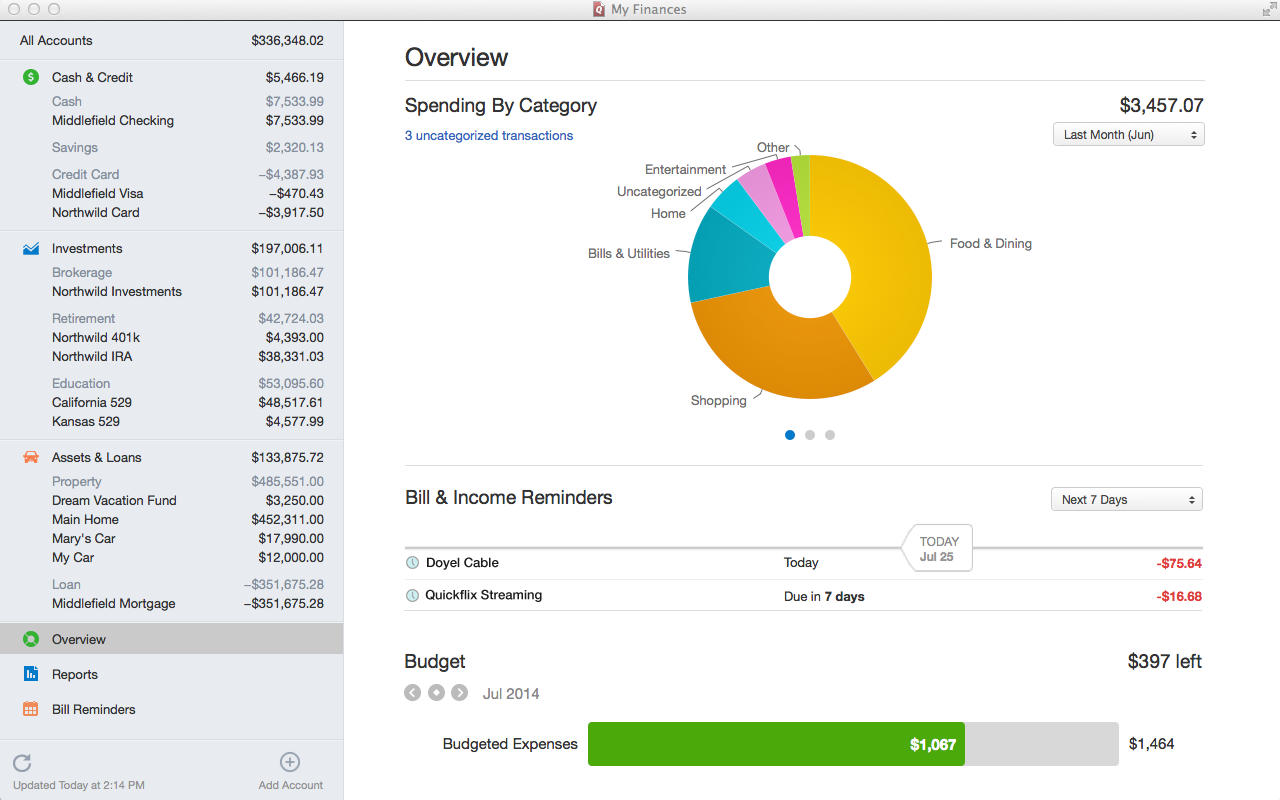Click the green Cash & Credit dollar icon
Image resolution: width=1280 pixels, height=800 pixels.
[x=31, y=77]
